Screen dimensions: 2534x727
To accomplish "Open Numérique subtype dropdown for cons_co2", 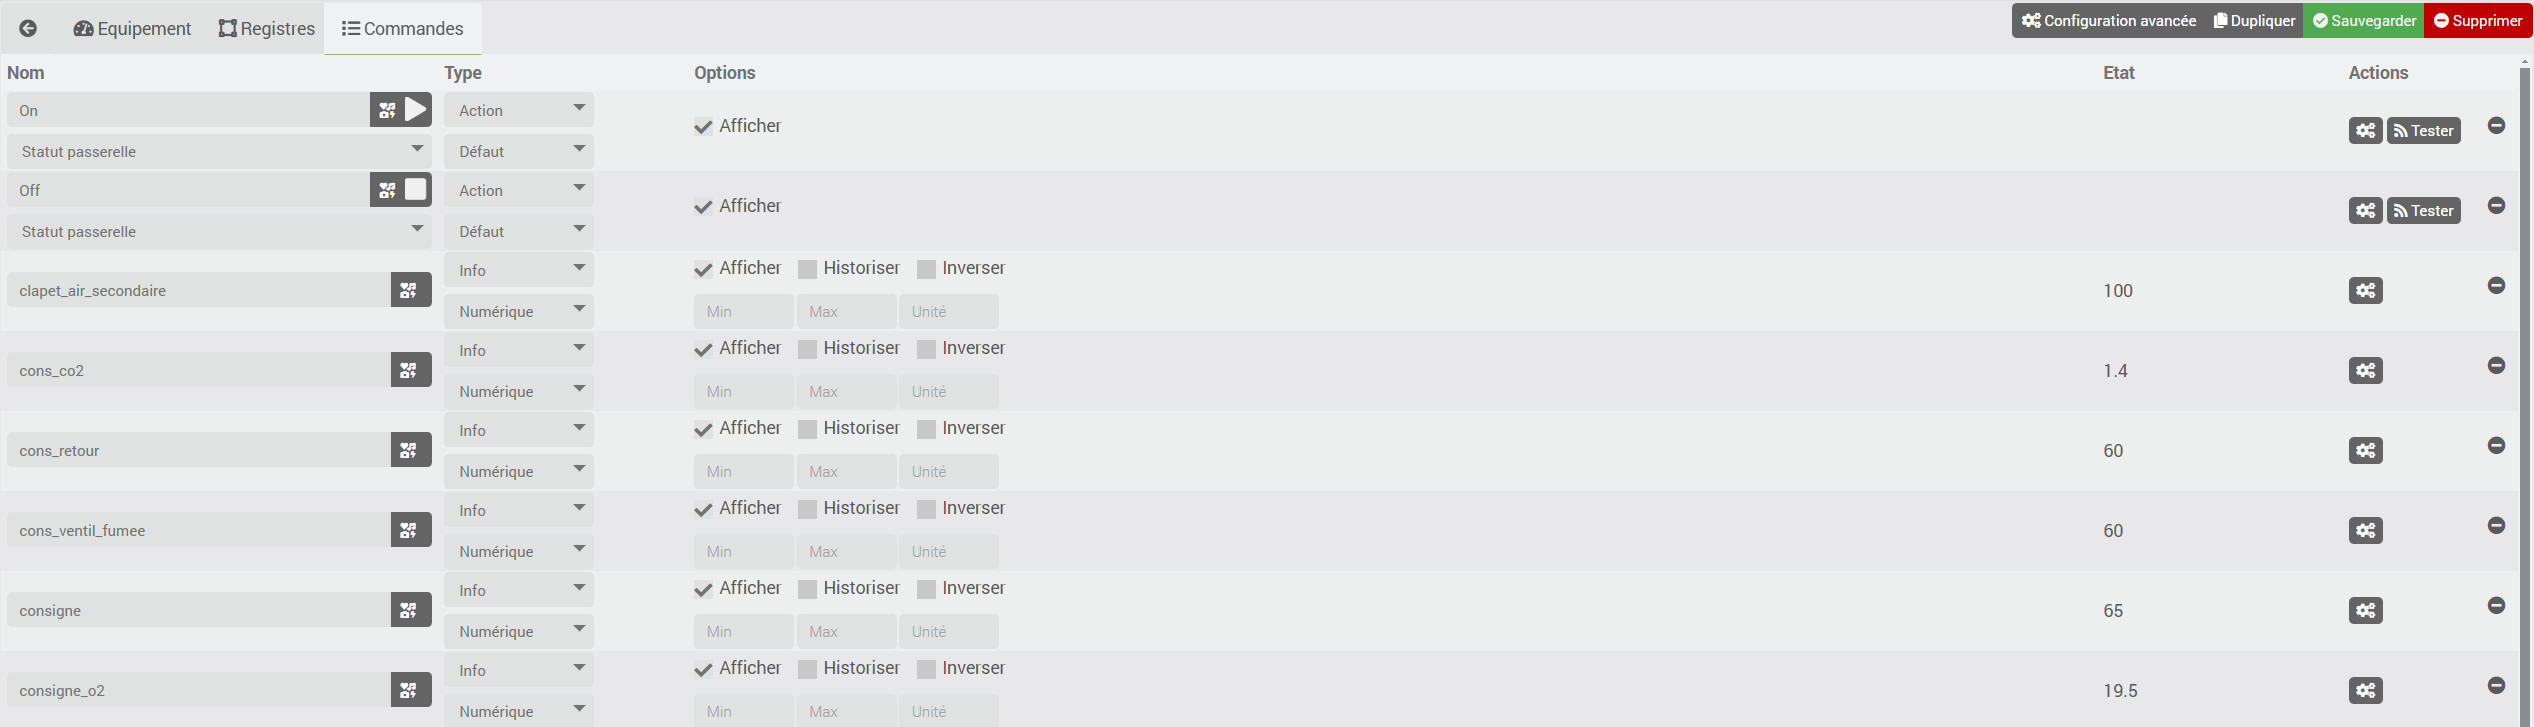I will tap(519, 391).
